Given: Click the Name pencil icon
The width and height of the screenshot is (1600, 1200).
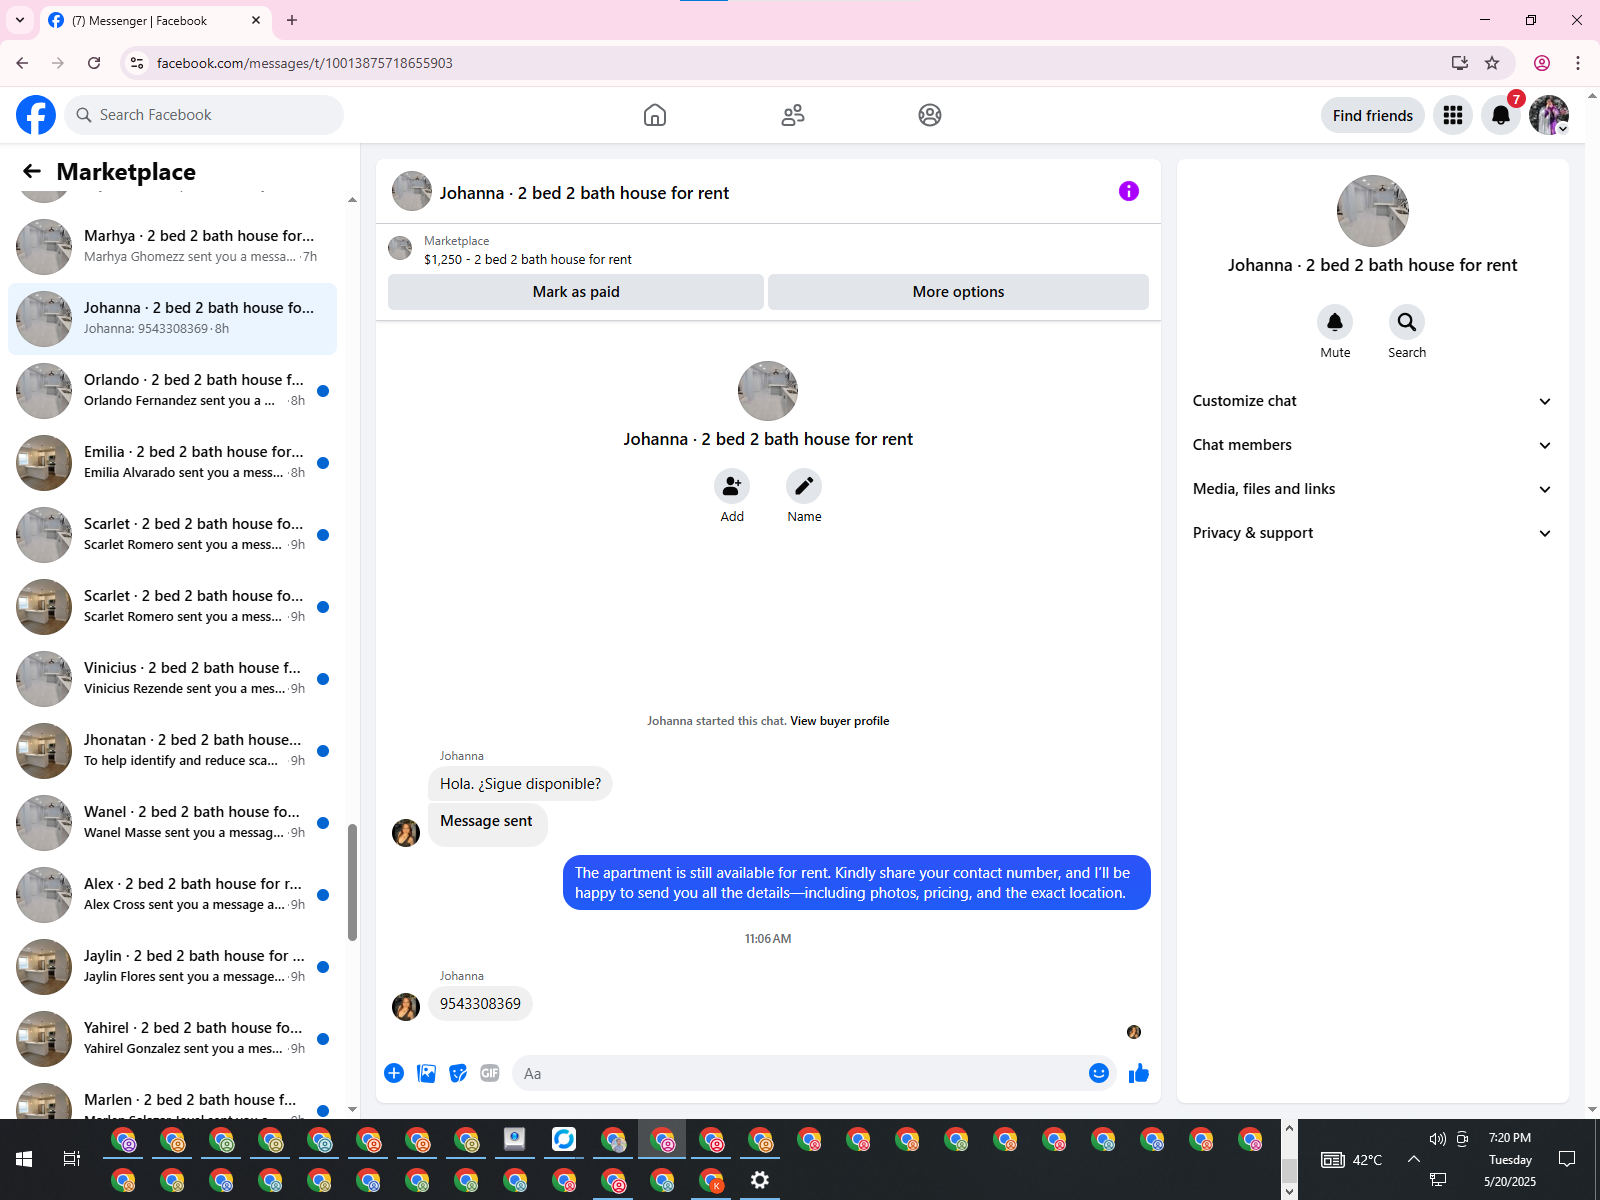Looking at the screenshot, I should point(804,486).
